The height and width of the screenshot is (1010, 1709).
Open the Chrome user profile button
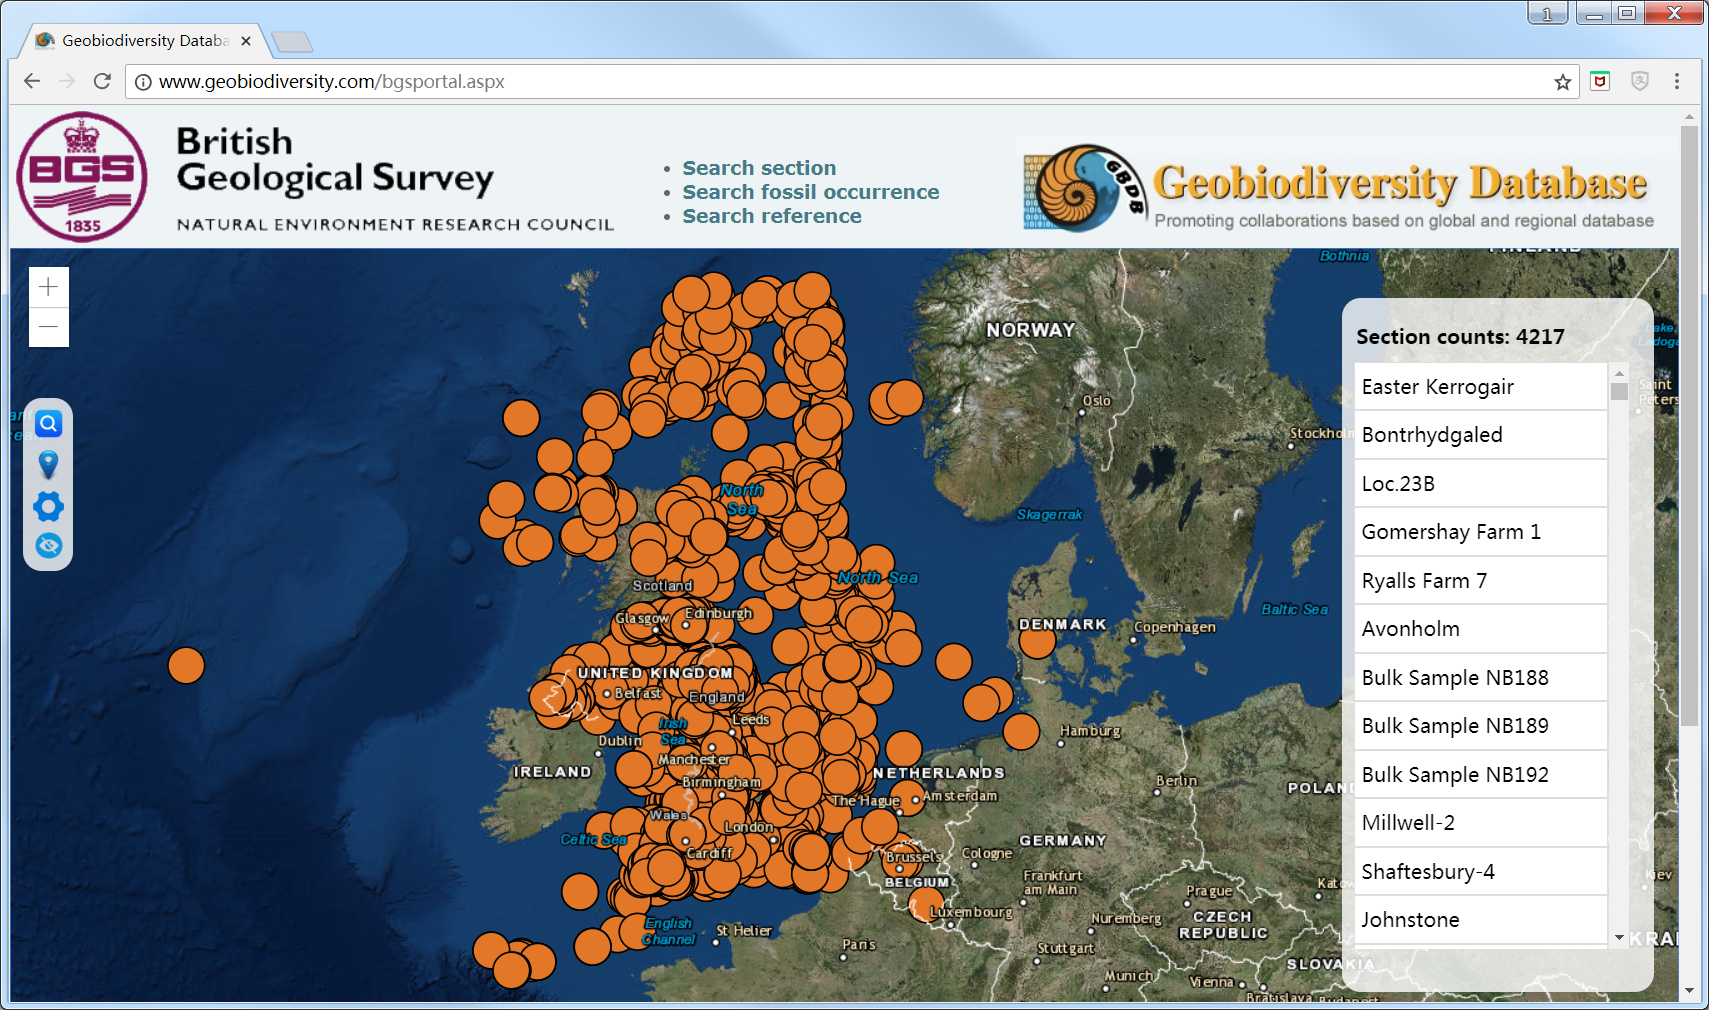pyautogui.click(x=1547, y=13)
